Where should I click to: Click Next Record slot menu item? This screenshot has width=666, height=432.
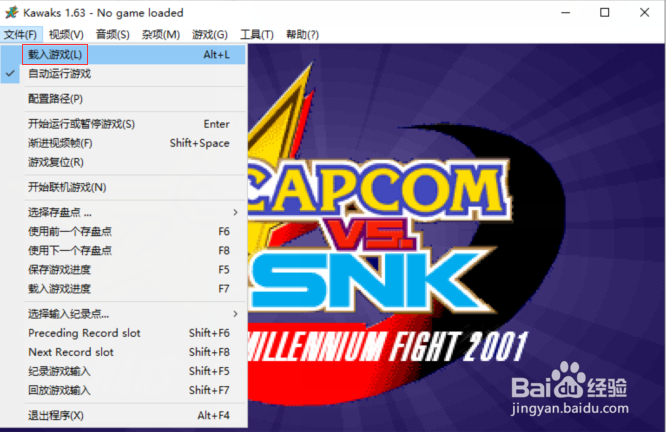point(123,352)
